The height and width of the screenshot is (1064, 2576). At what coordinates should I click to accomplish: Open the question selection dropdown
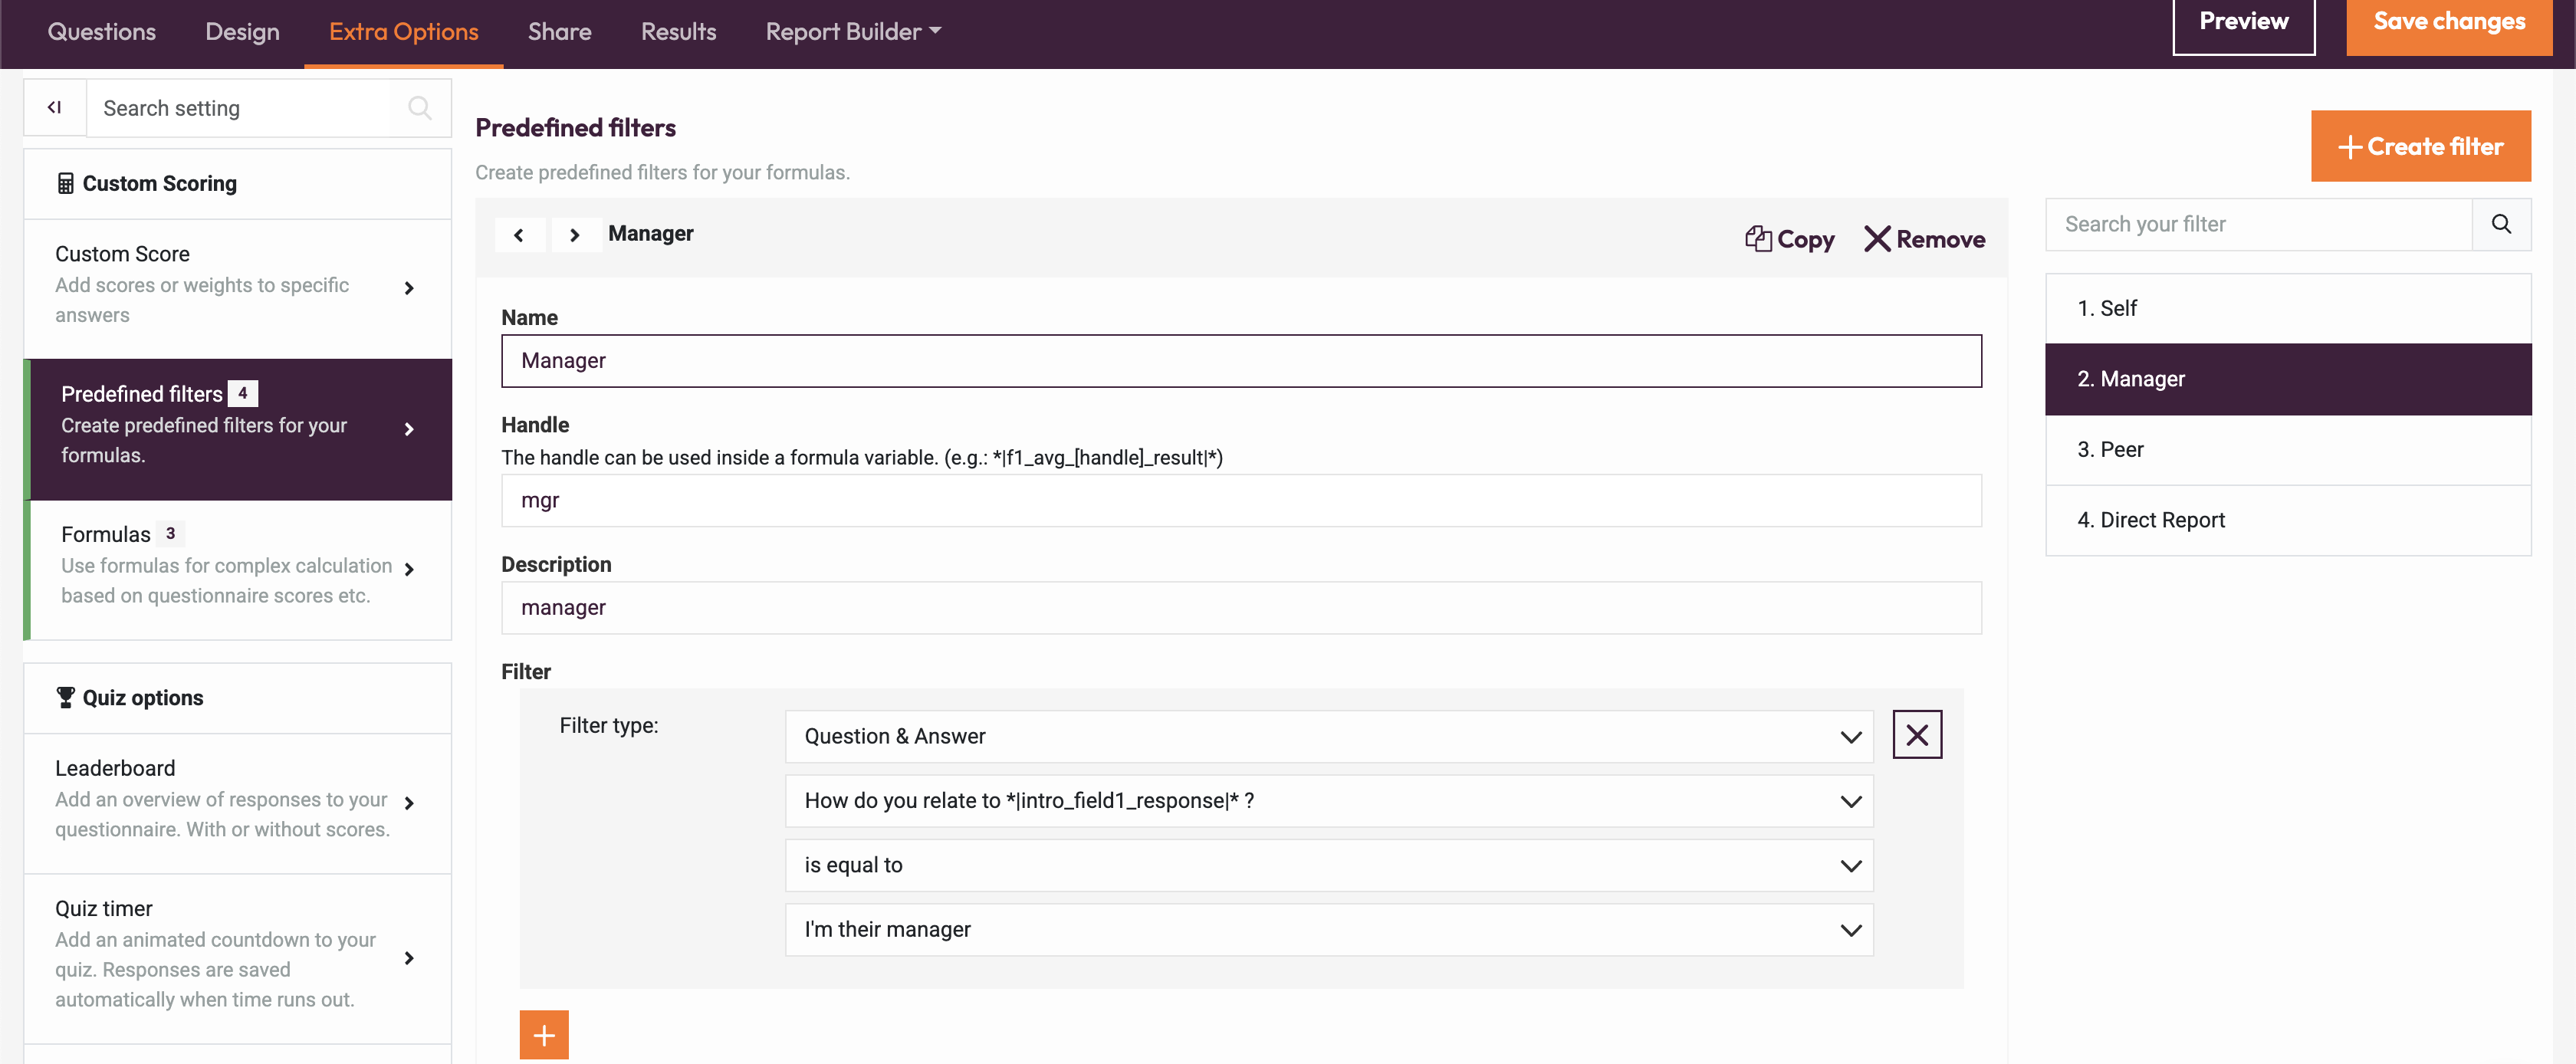(1328, 800)
